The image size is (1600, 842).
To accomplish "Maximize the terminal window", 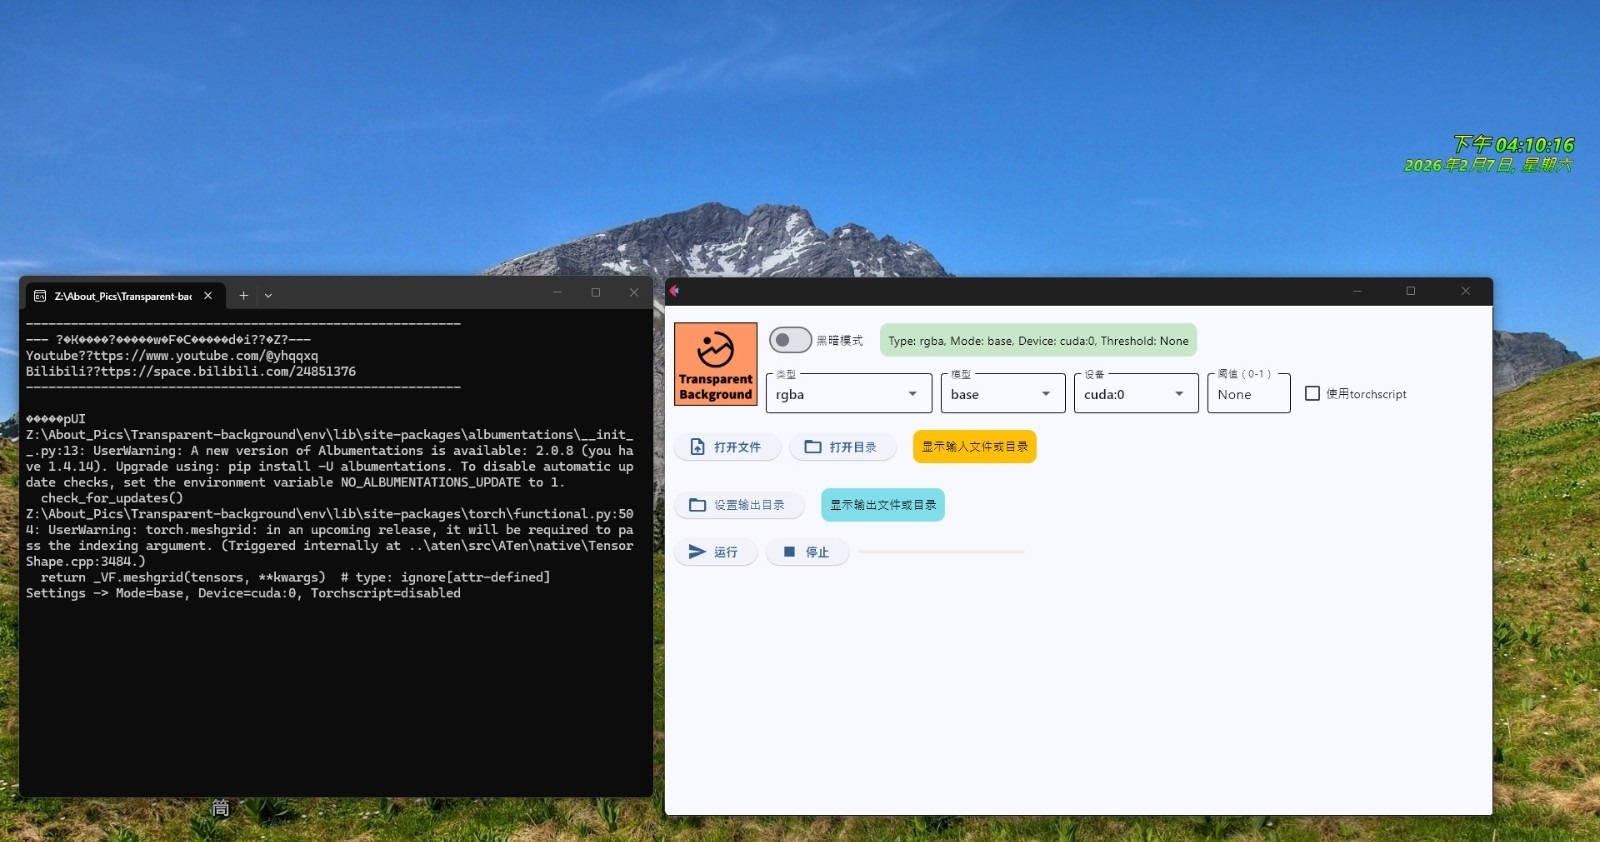I will pyautogui.click(x=596, y=292).
